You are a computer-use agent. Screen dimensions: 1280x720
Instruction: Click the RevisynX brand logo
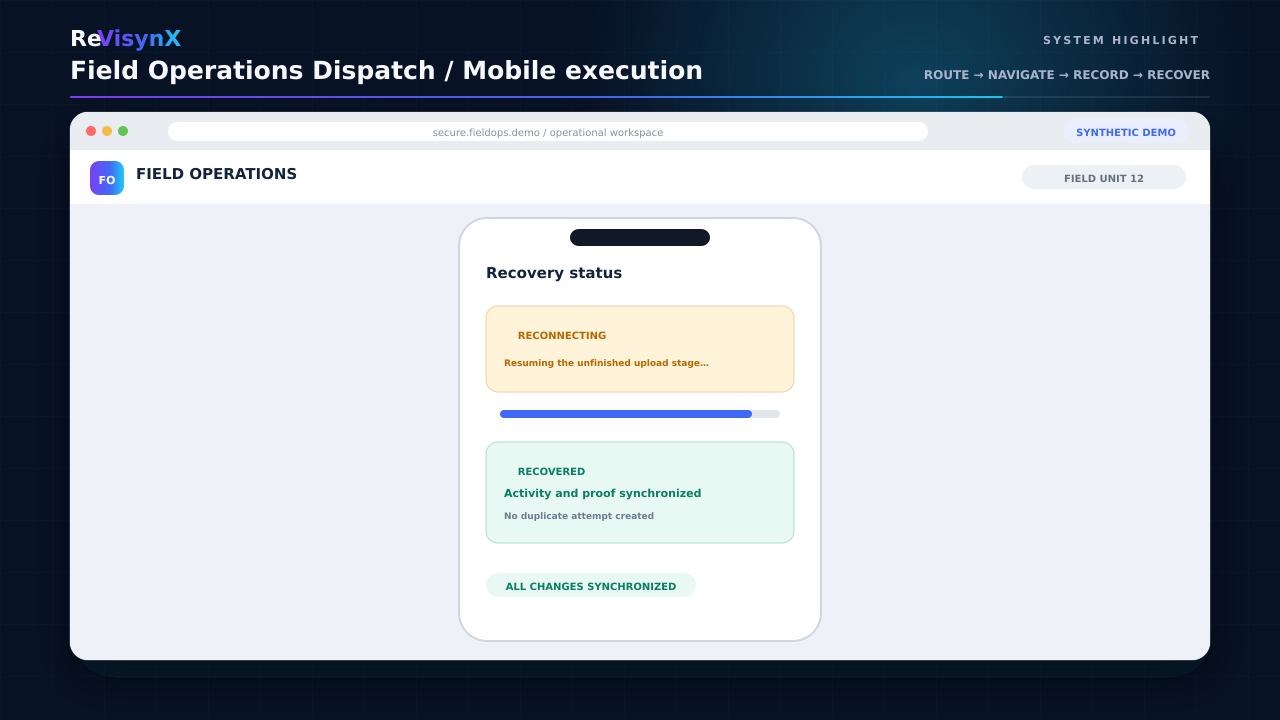tap(125, 39)
